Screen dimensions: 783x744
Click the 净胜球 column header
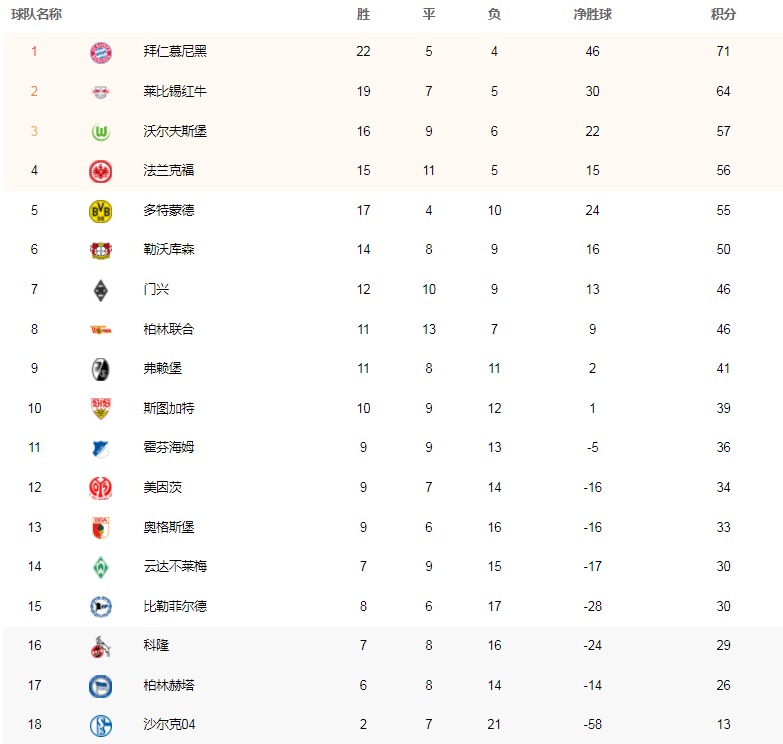coord(592,14)
